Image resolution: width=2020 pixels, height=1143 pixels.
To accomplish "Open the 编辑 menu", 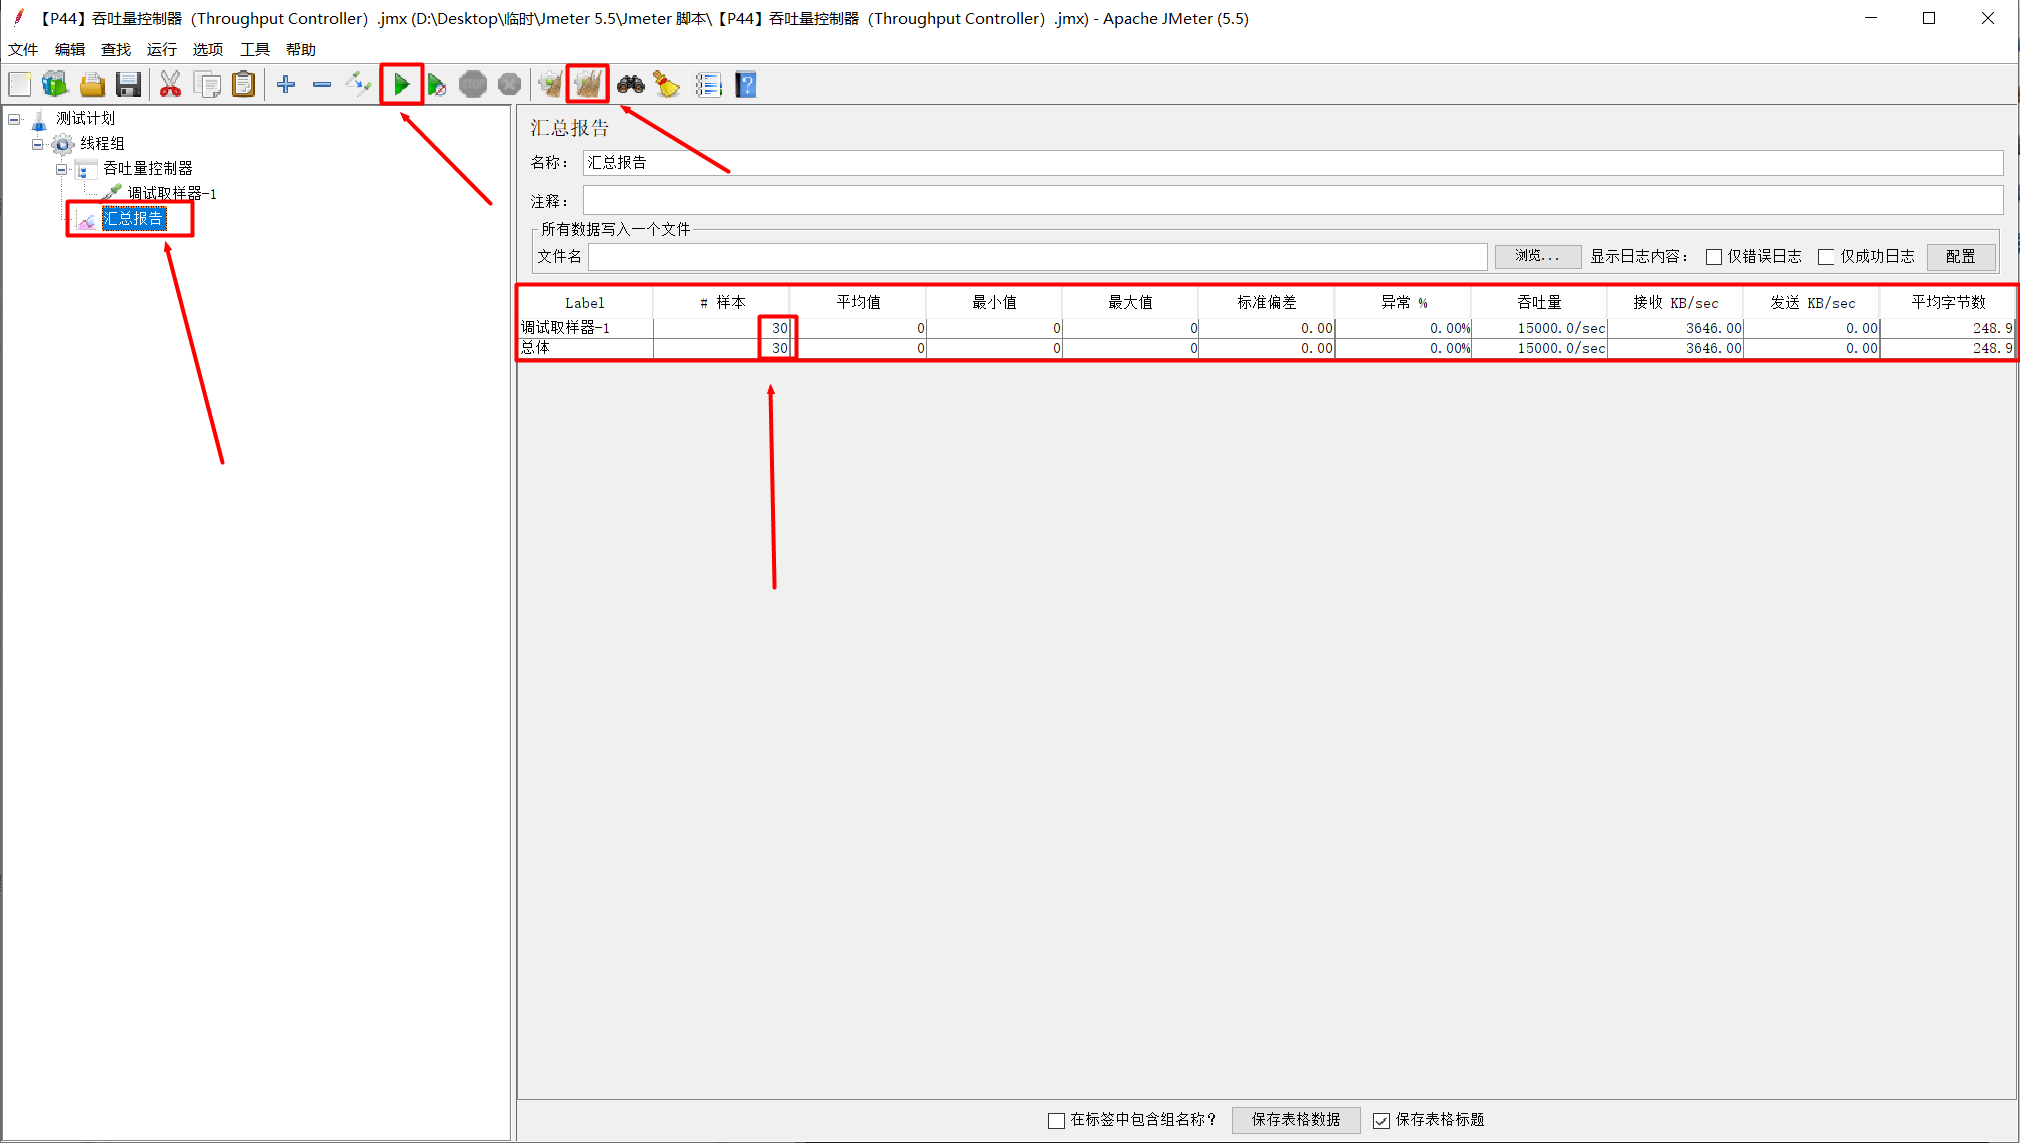I will 70,49.
